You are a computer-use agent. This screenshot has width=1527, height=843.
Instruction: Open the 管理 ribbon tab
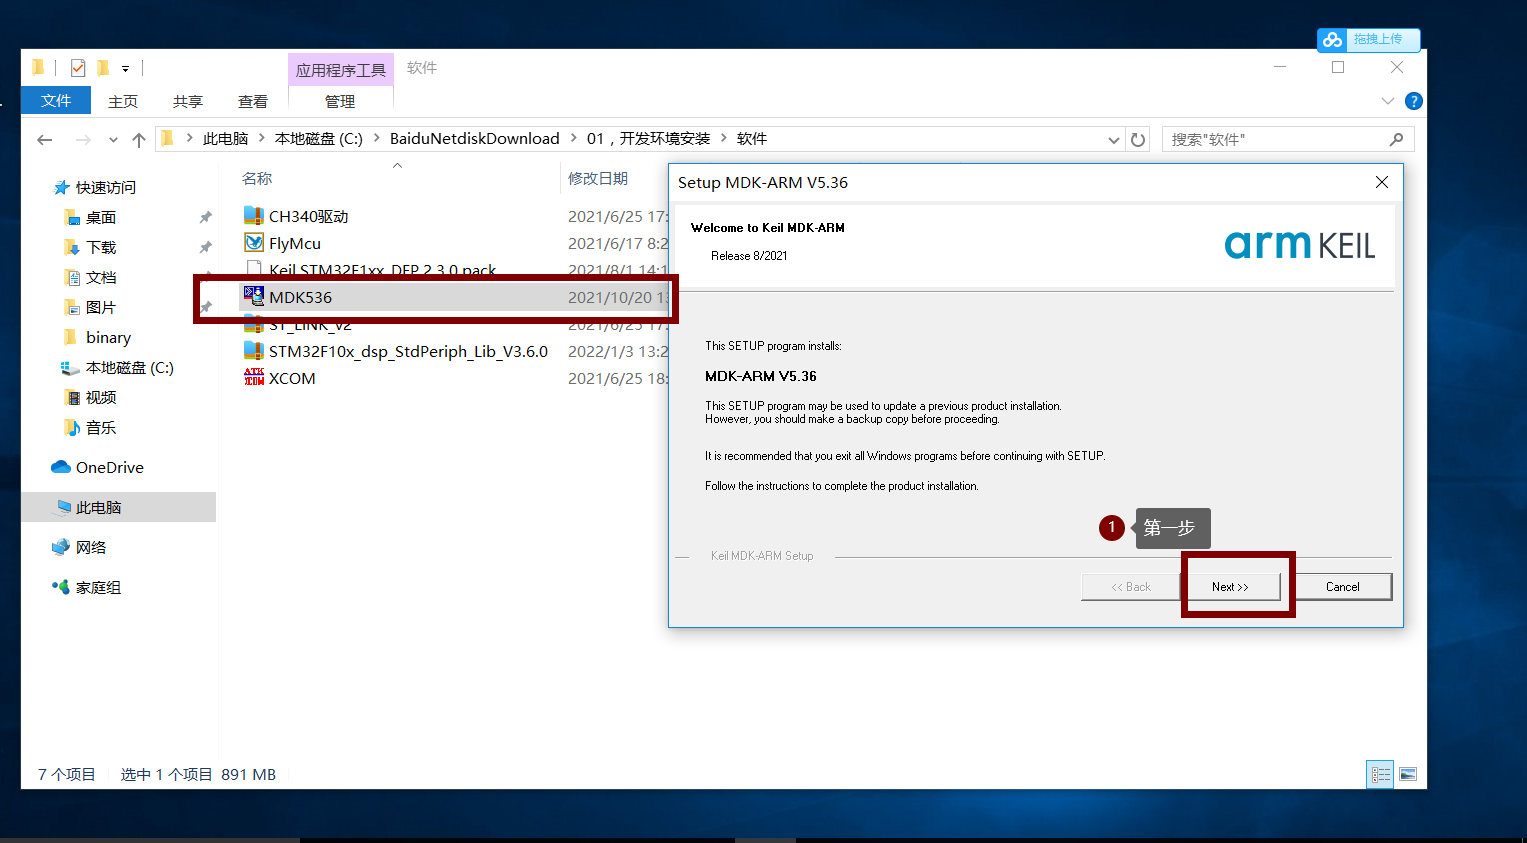pos(340,101)
